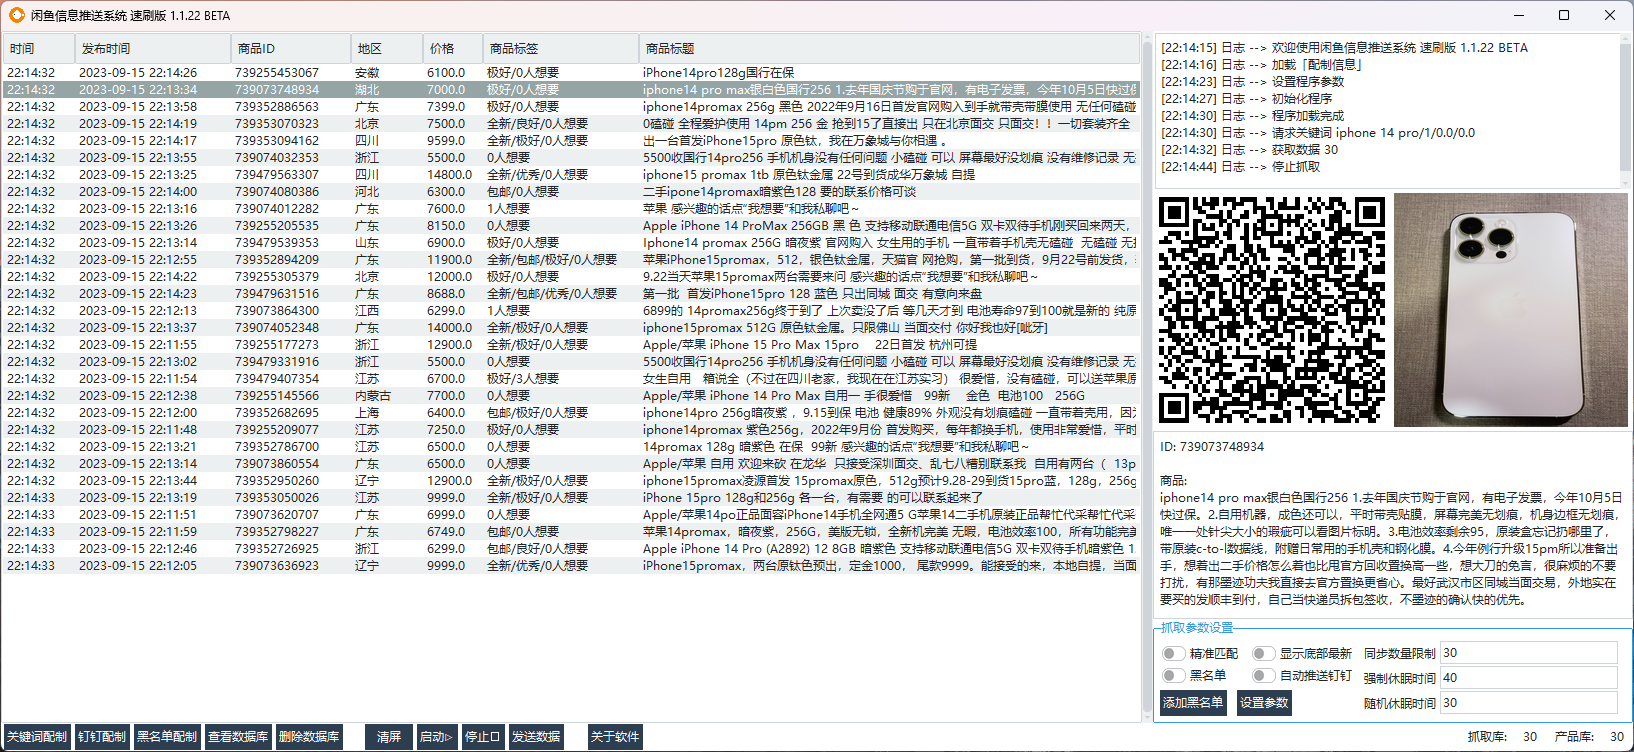Select row with 商品ID 739479407354
Image resolution: width=1634 pixels, height=752 pixels.
click(571, 379)
